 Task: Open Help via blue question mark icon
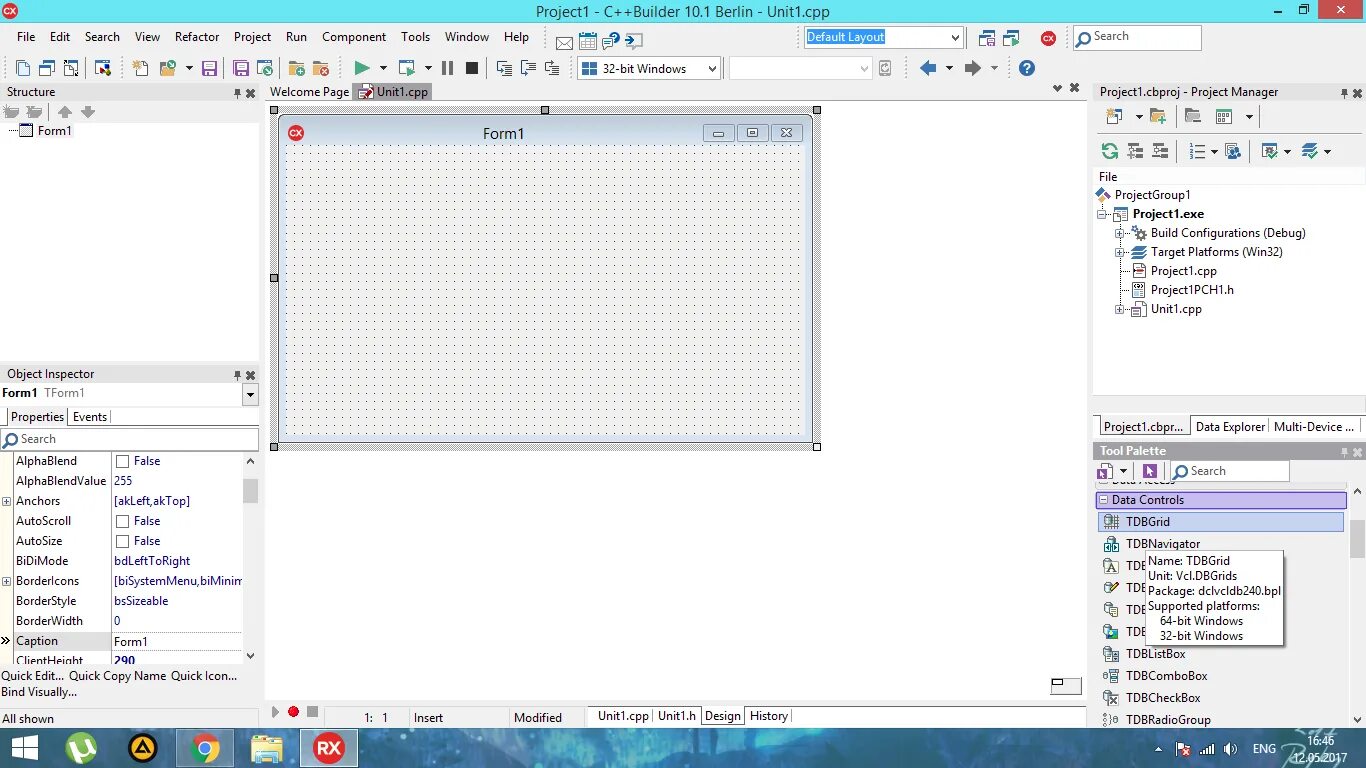point(1026,68)
